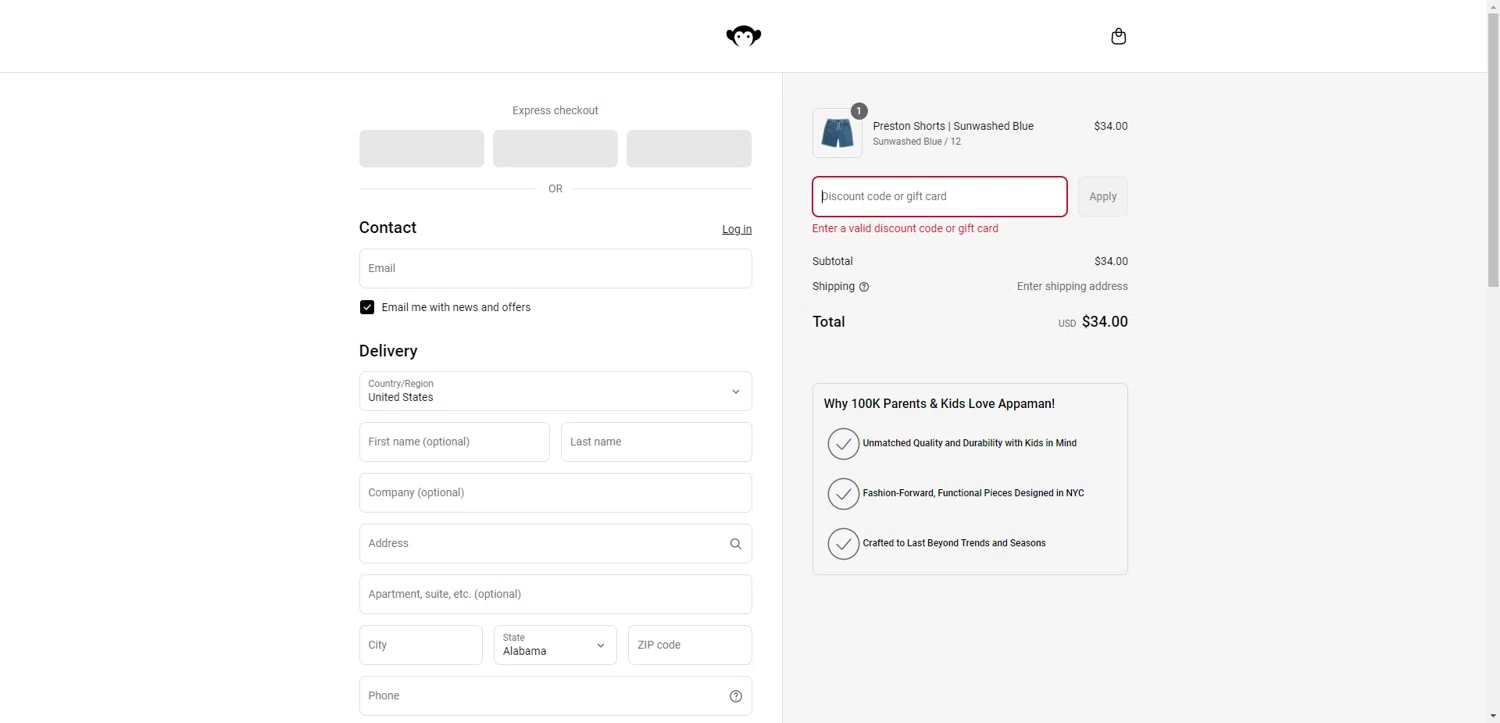Image resolution: width=1500 pixels, height=723 pixels.
Task: Click the Delivery section heading
Action: (x=388, y=351)
